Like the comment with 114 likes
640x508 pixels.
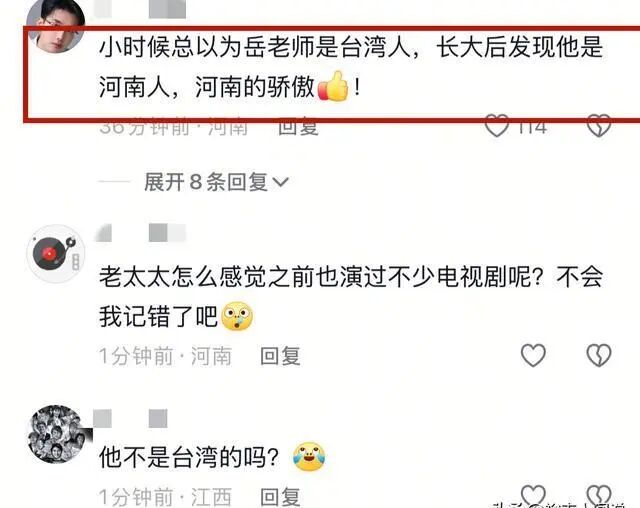(497, 126)
